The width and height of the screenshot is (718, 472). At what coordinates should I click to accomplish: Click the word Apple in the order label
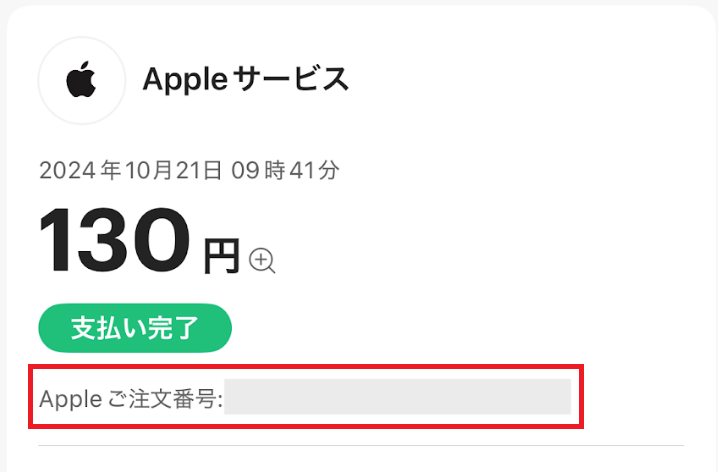(70, 400)
